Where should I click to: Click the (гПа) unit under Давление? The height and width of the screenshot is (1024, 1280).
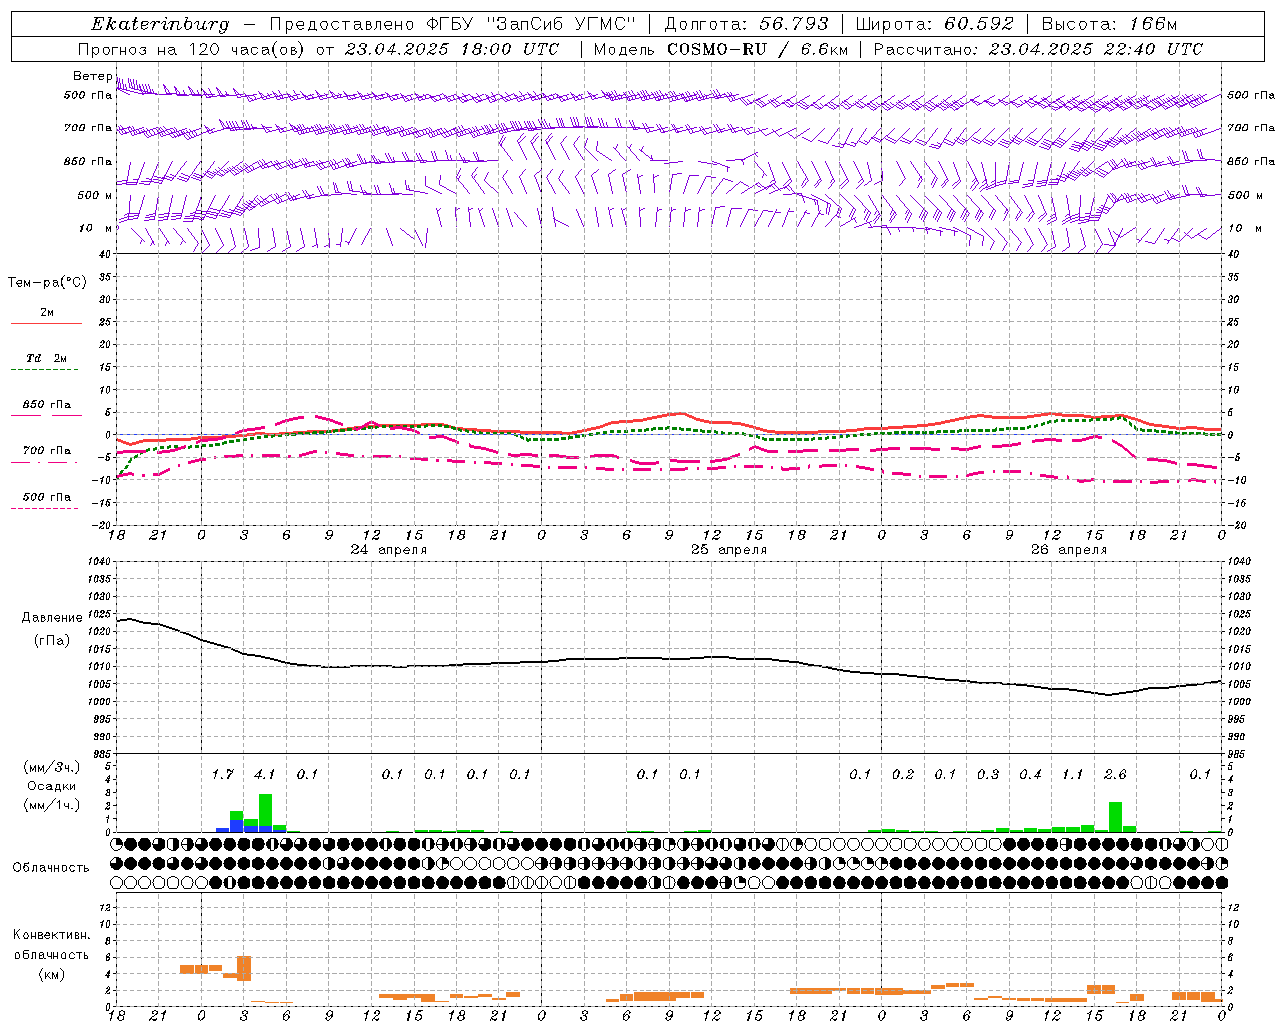52,641
